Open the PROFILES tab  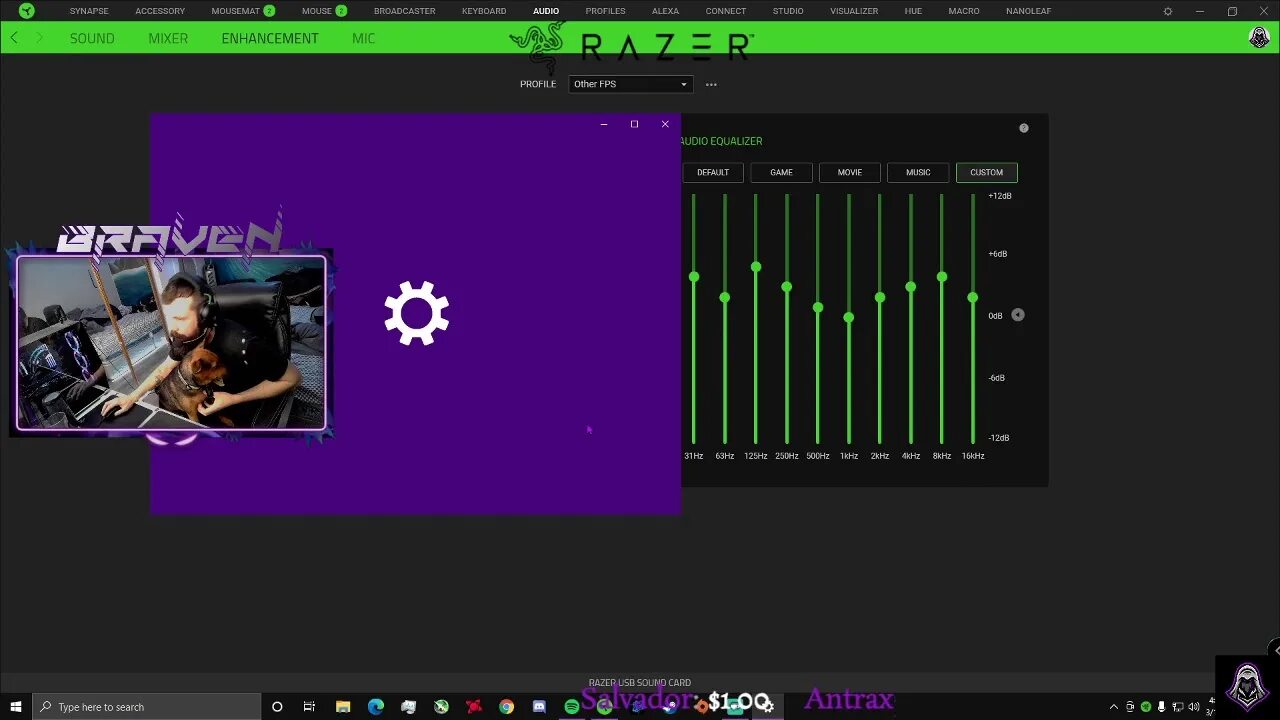click(605, 11)
